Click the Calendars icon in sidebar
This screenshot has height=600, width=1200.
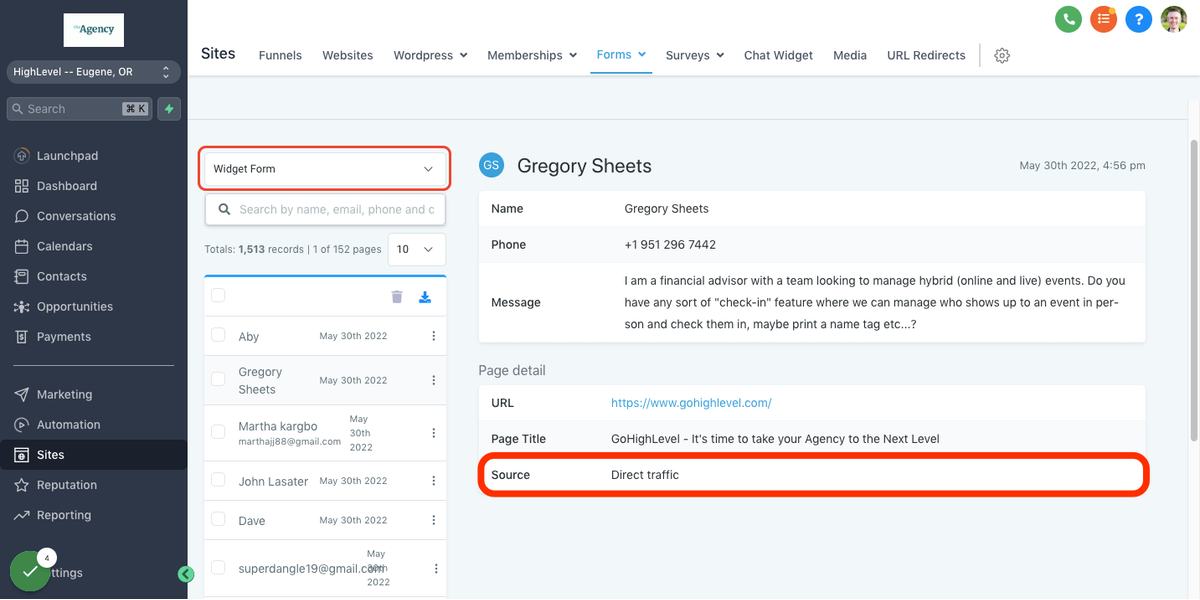[22, 246]
